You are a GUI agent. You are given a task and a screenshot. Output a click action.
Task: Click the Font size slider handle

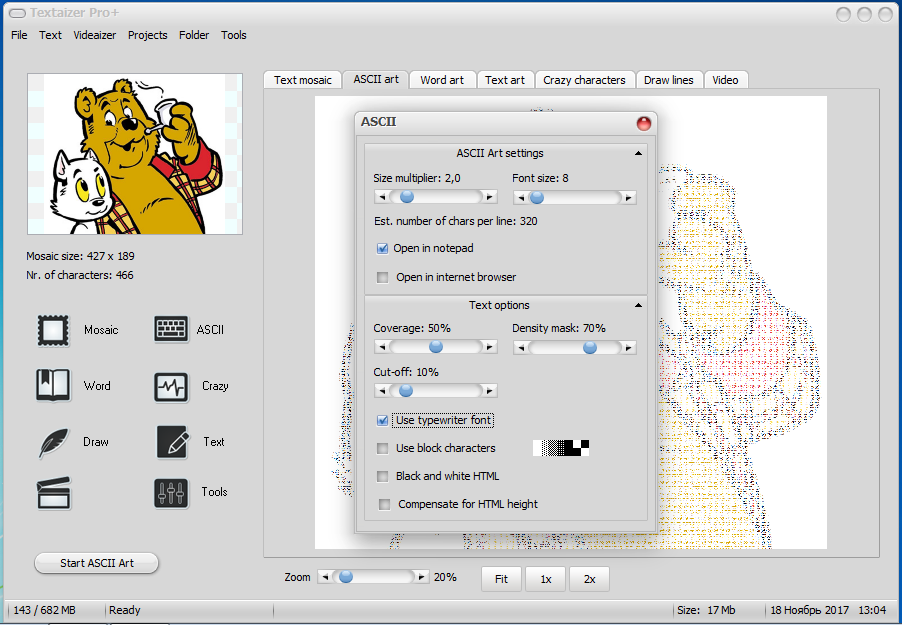point(537,198)
